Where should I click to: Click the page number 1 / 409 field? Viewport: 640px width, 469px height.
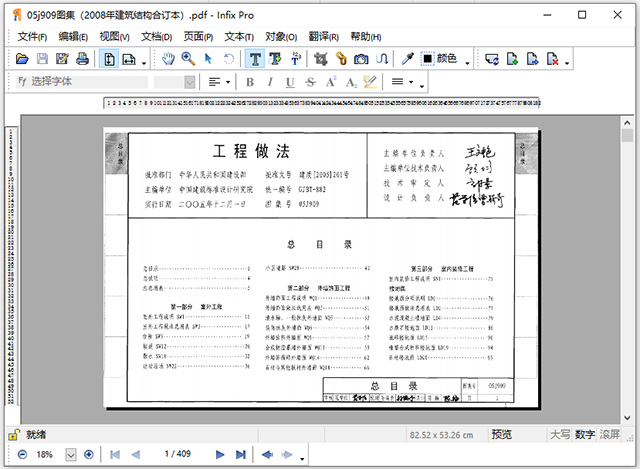pyautogui.click(x=178, y=454)
